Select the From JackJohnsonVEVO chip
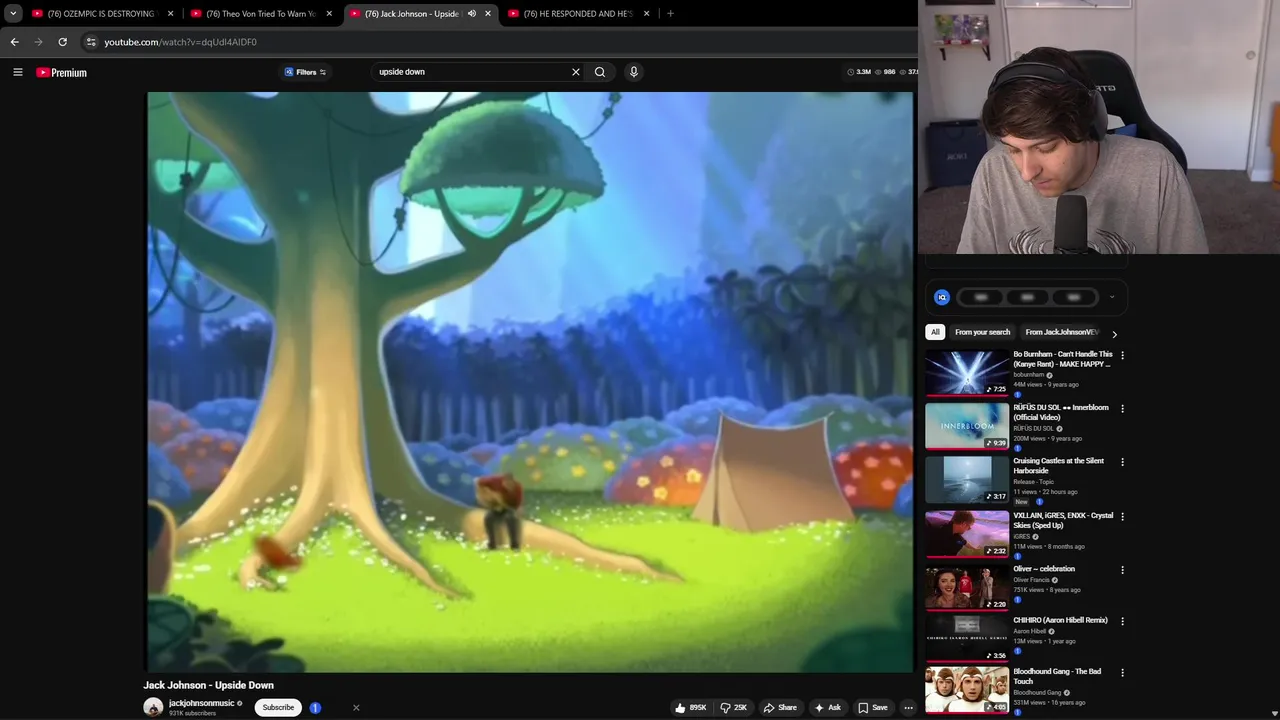1280x720 pixels. pos(1062,332)
